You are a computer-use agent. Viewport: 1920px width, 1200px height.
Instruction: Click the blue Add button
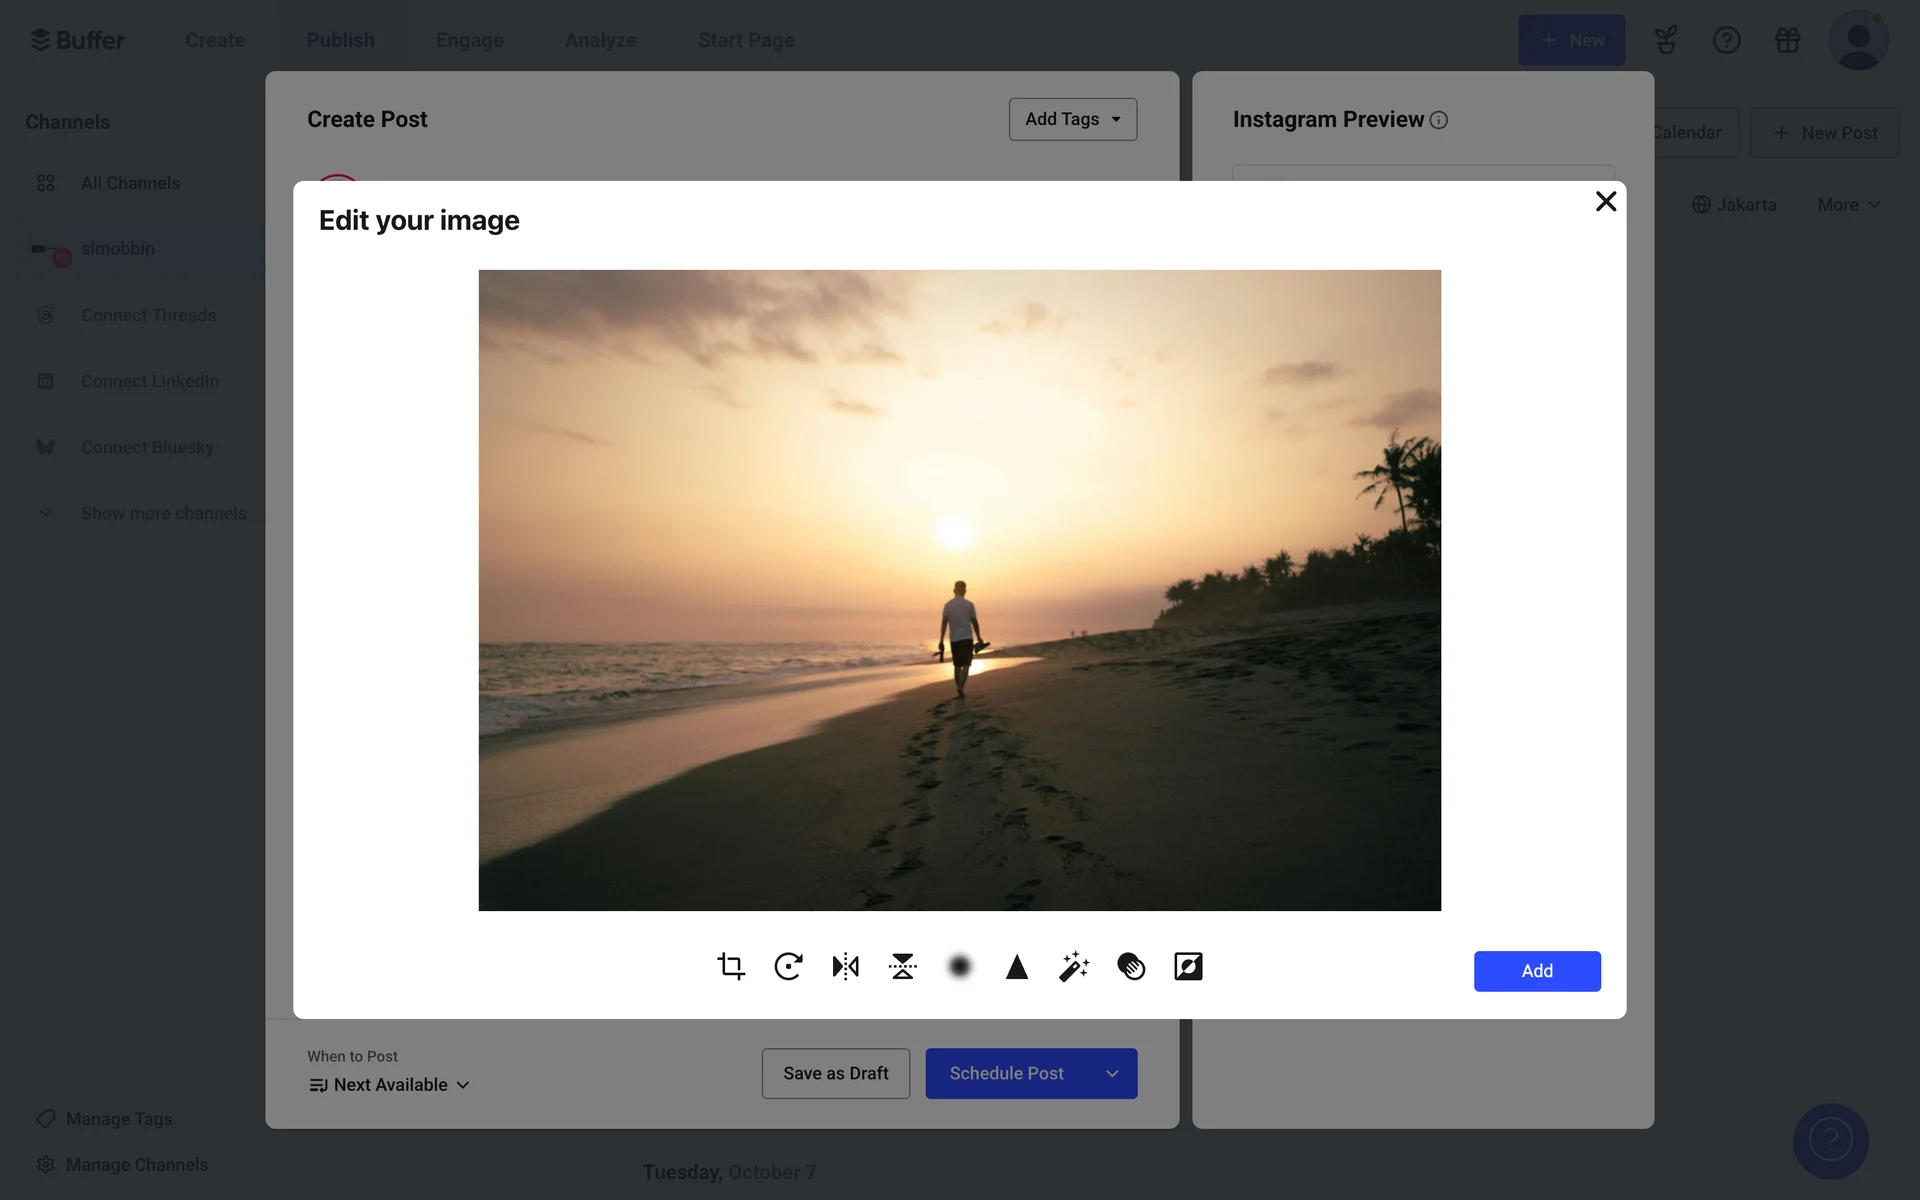click(x=1536, y=971)
